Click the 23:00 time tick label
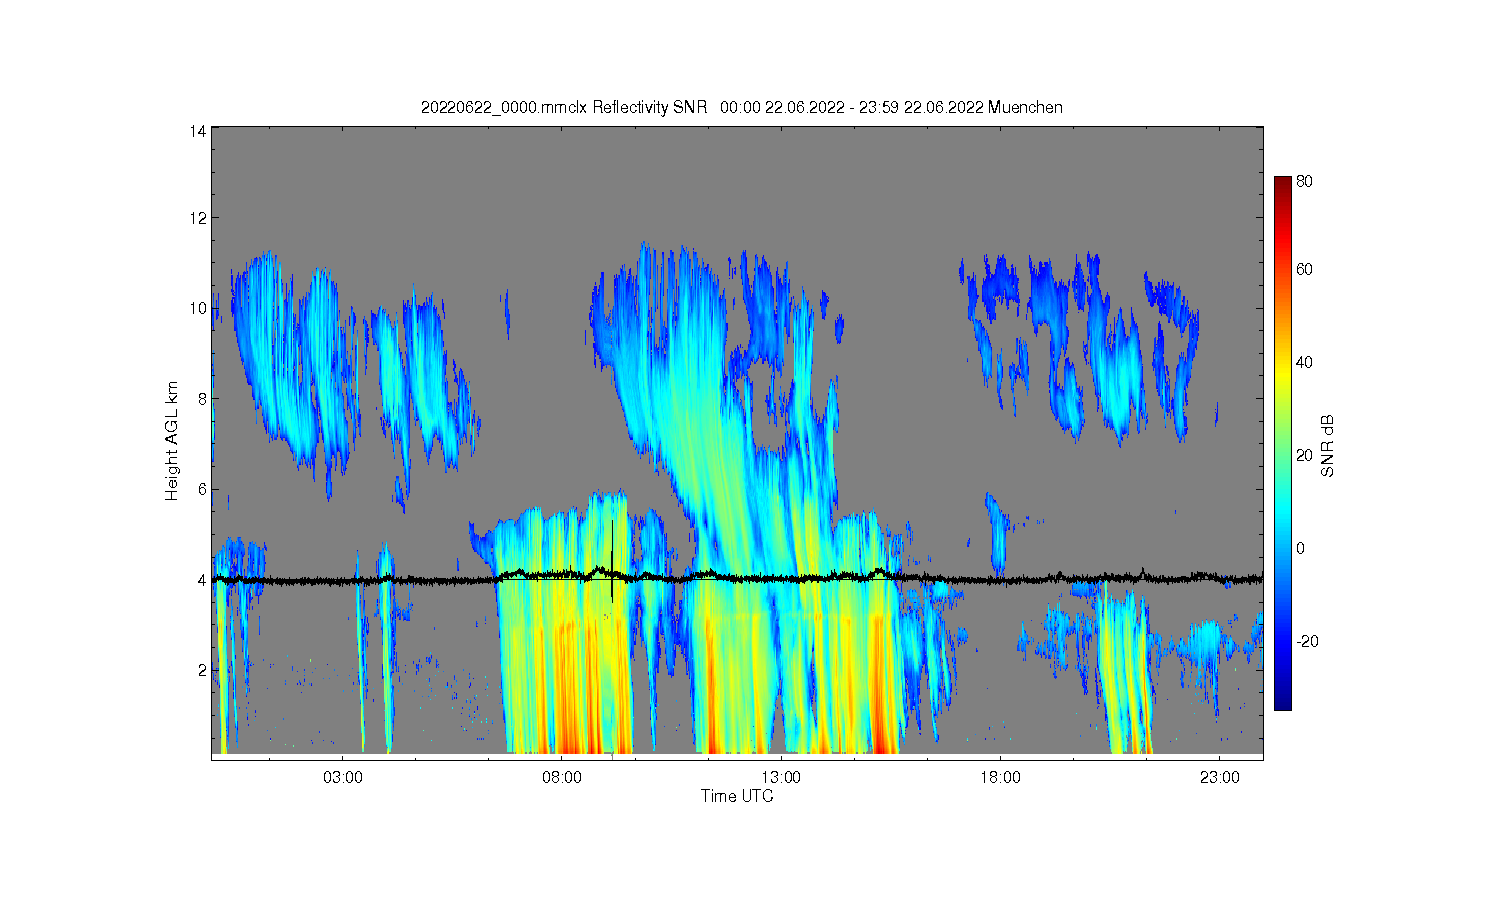 1220,778
